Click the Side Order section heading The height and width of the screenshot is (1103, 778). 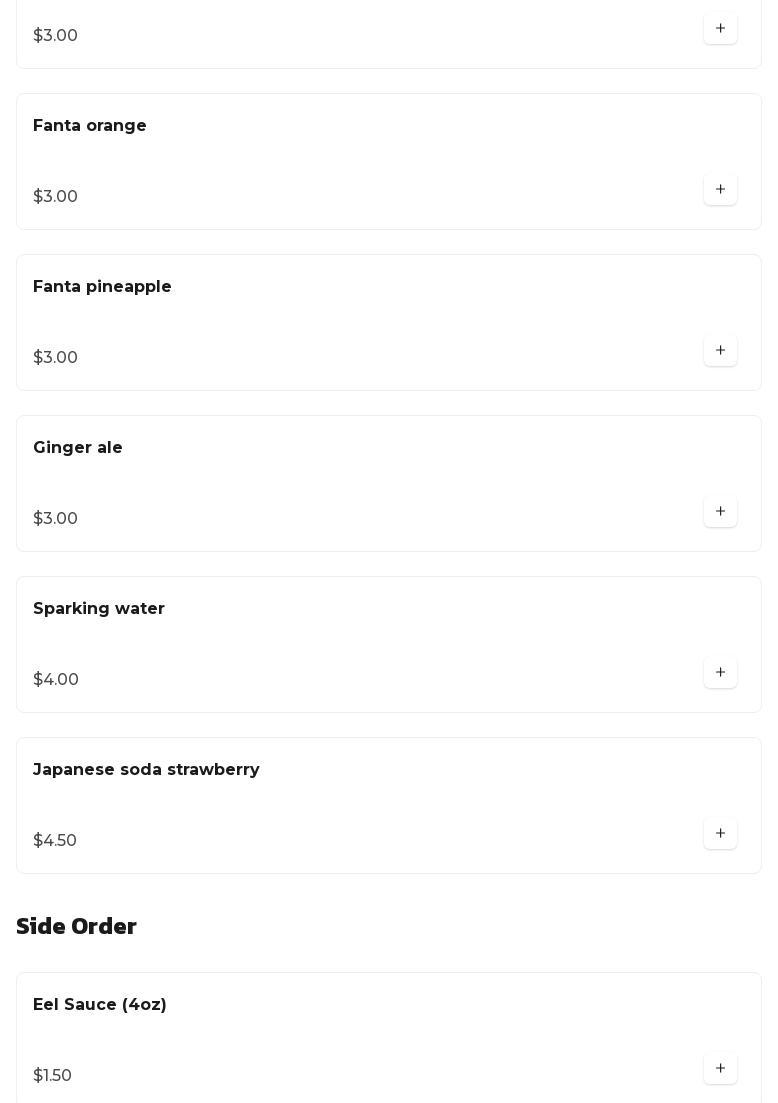(x=76, y=926)
